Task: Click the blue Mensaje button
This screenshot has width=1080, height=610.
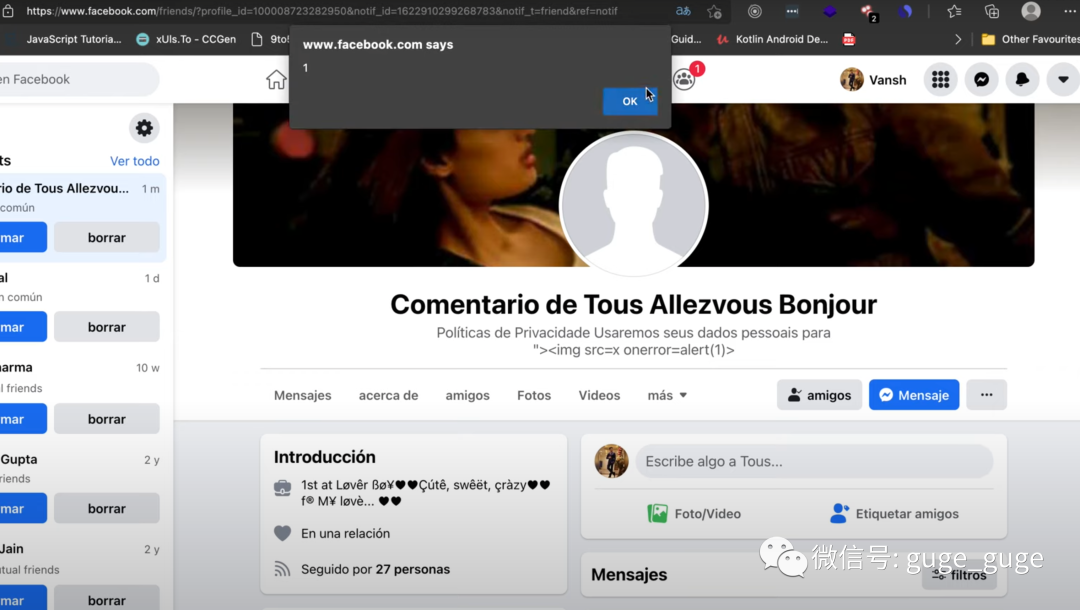Action: point(913,395)
